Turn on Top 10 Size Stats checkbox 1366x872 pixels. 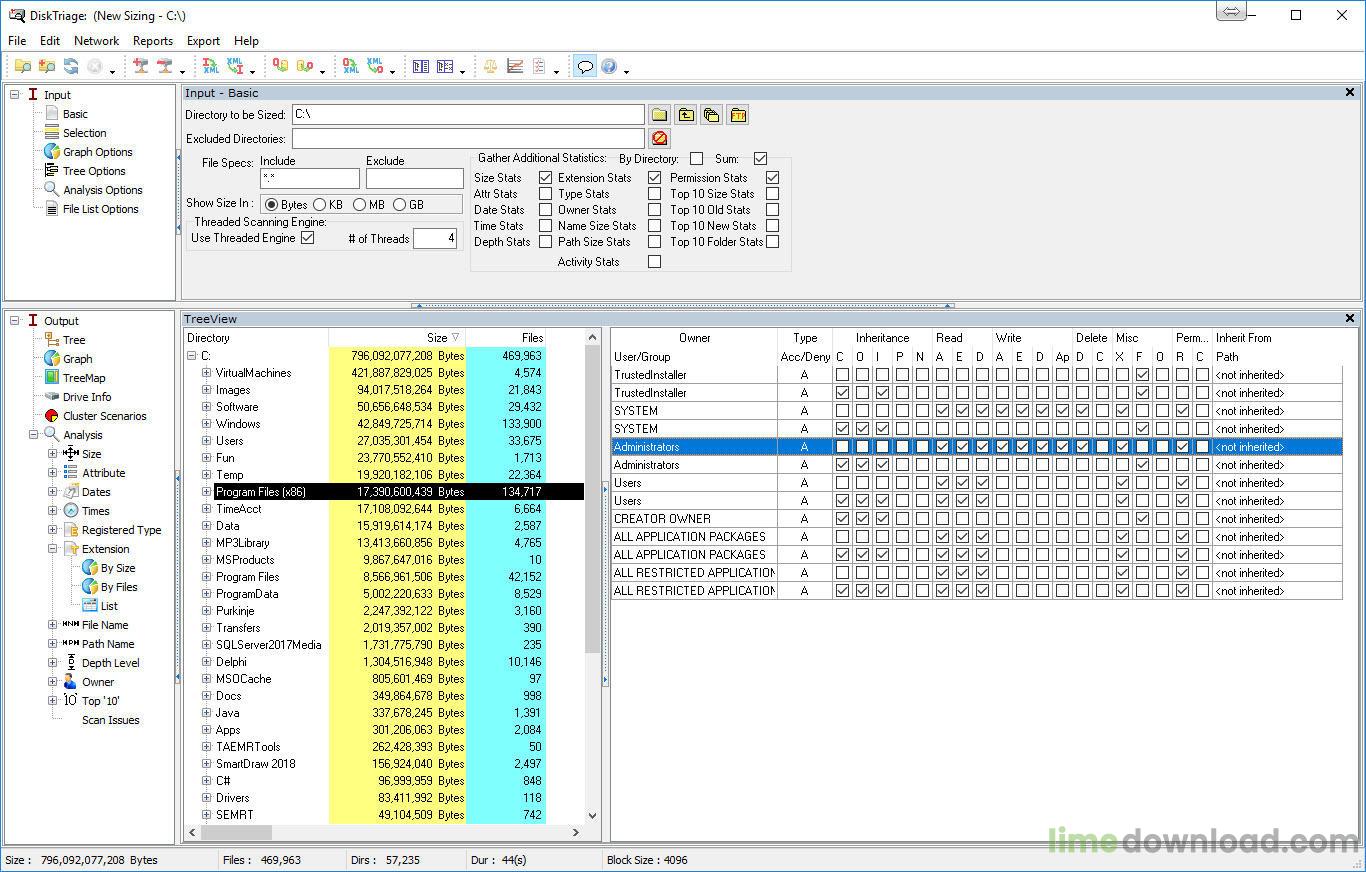pos(772,194)
